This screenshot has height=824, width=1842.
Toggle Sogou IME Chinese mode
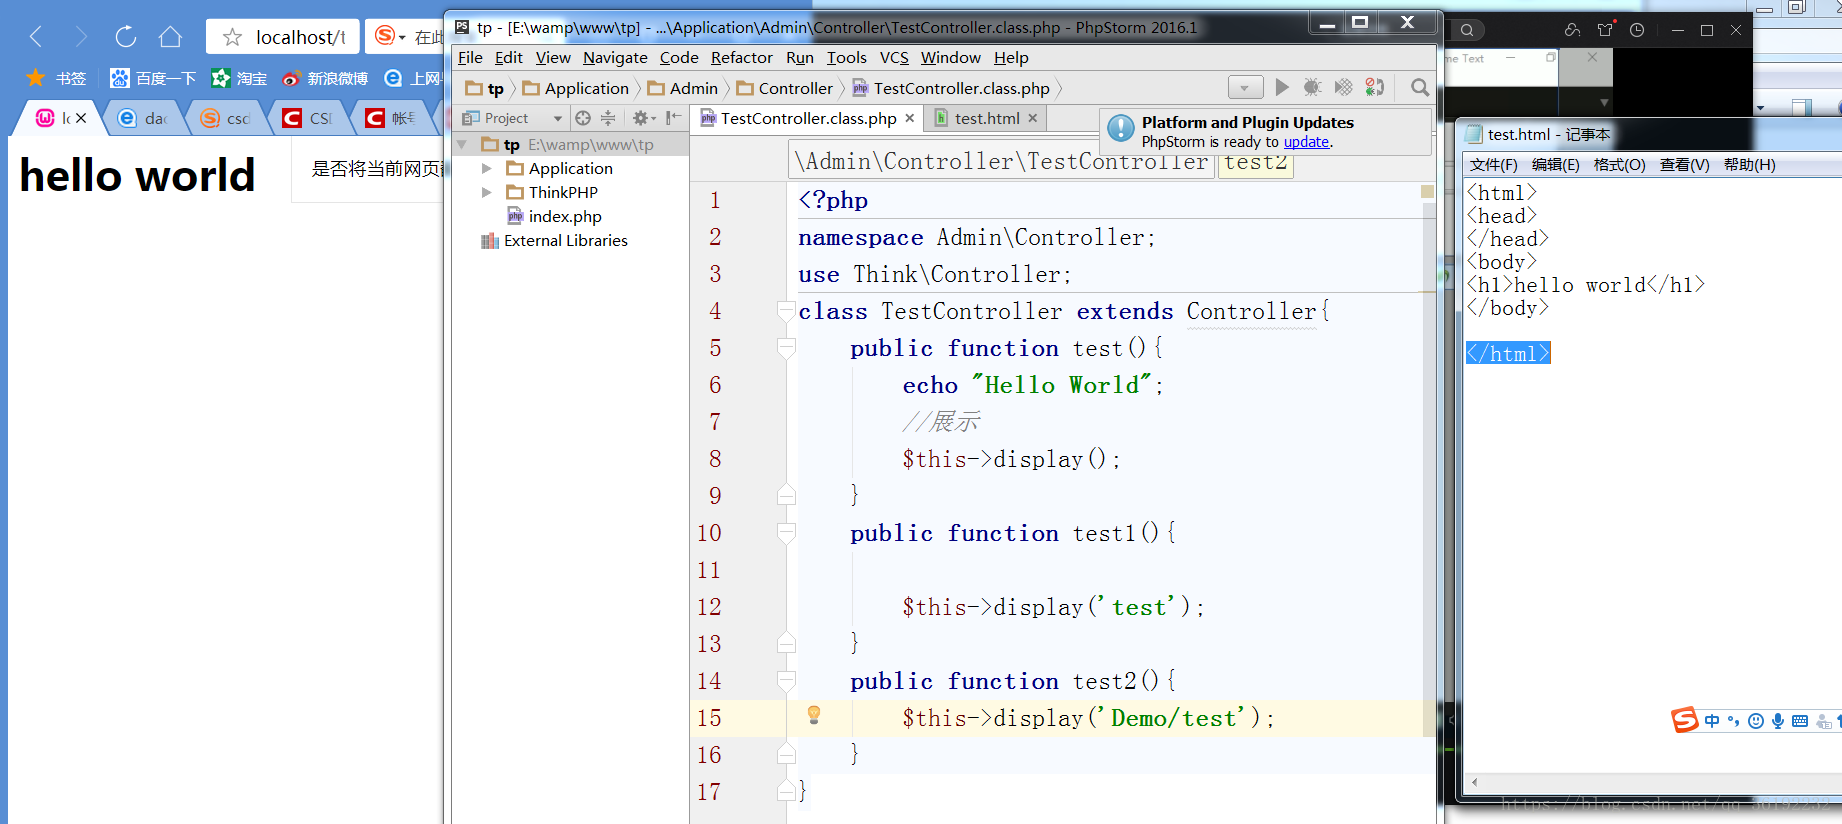coord(1712,721)
